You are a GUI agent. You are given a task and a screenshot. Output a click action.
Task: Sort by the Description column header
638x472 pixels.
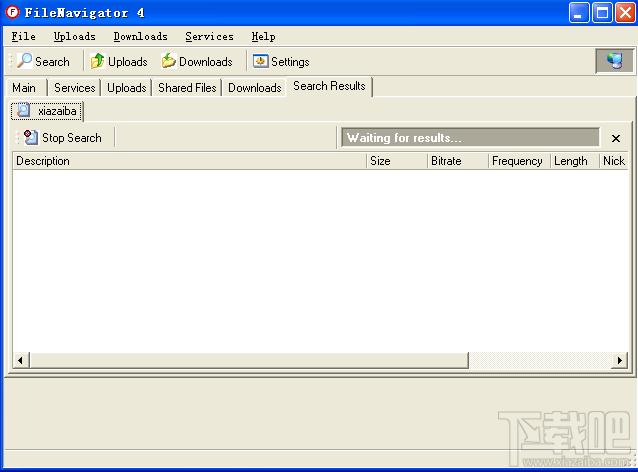pos(190,161)
